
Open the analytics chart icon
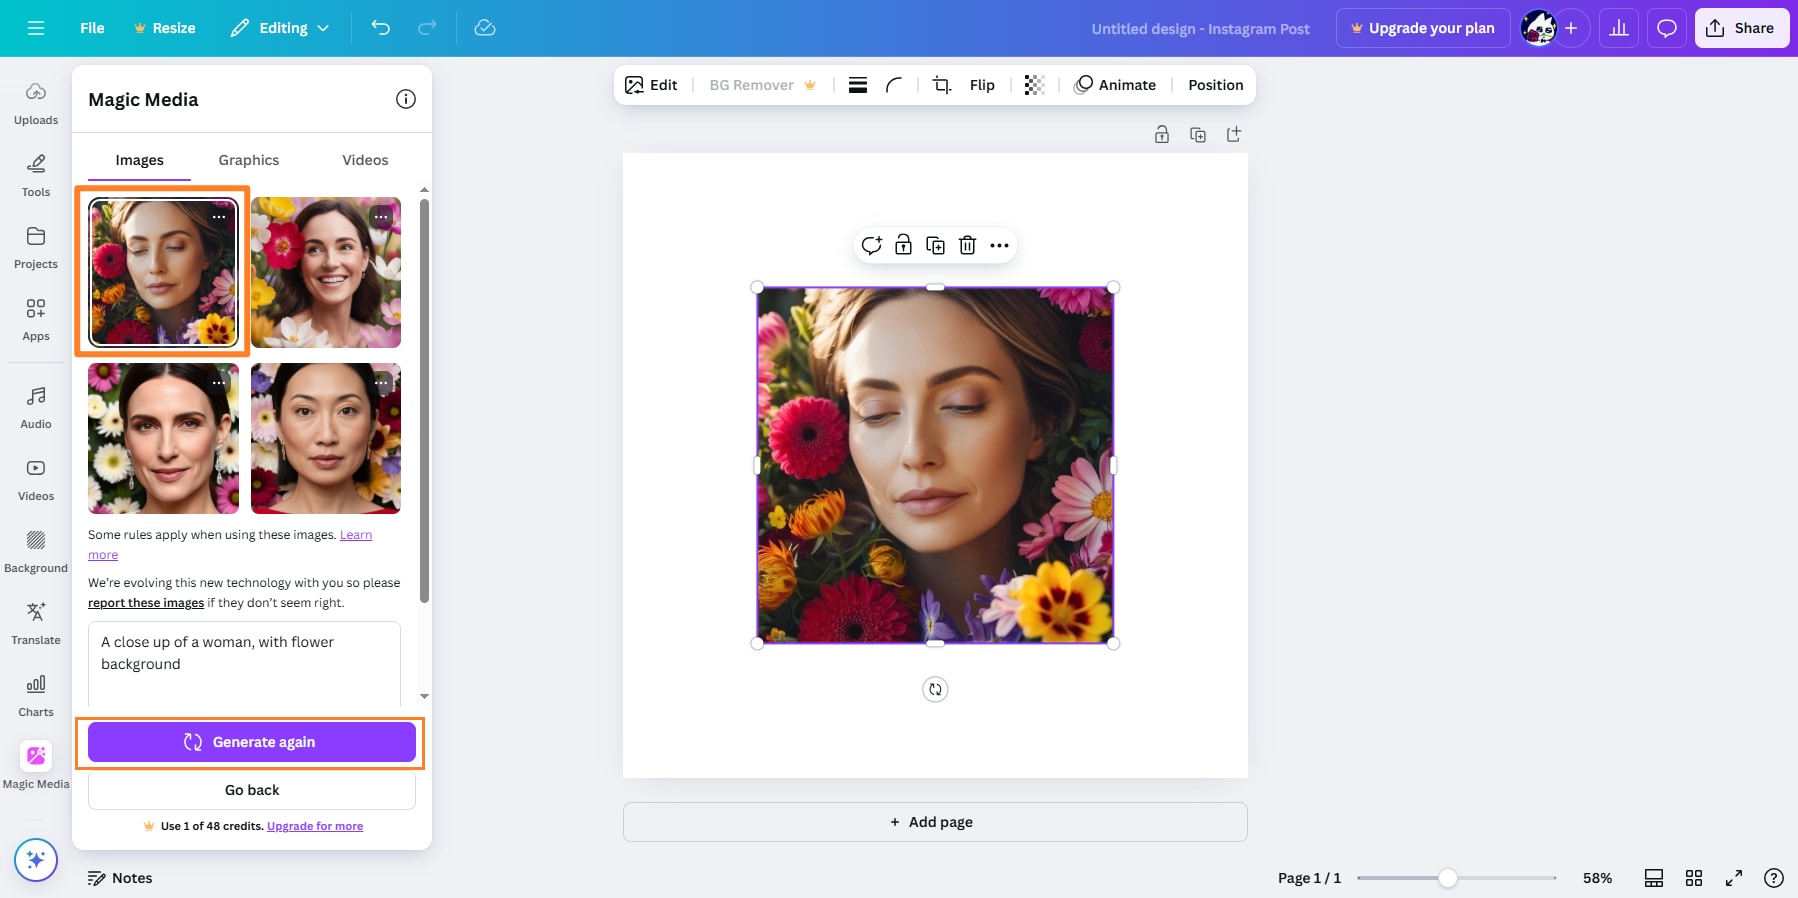1619,28
